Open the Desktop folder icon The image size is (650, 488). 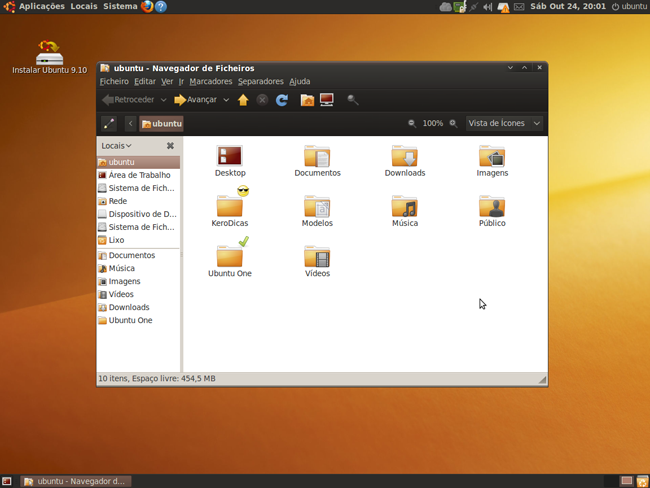[230, 161]
